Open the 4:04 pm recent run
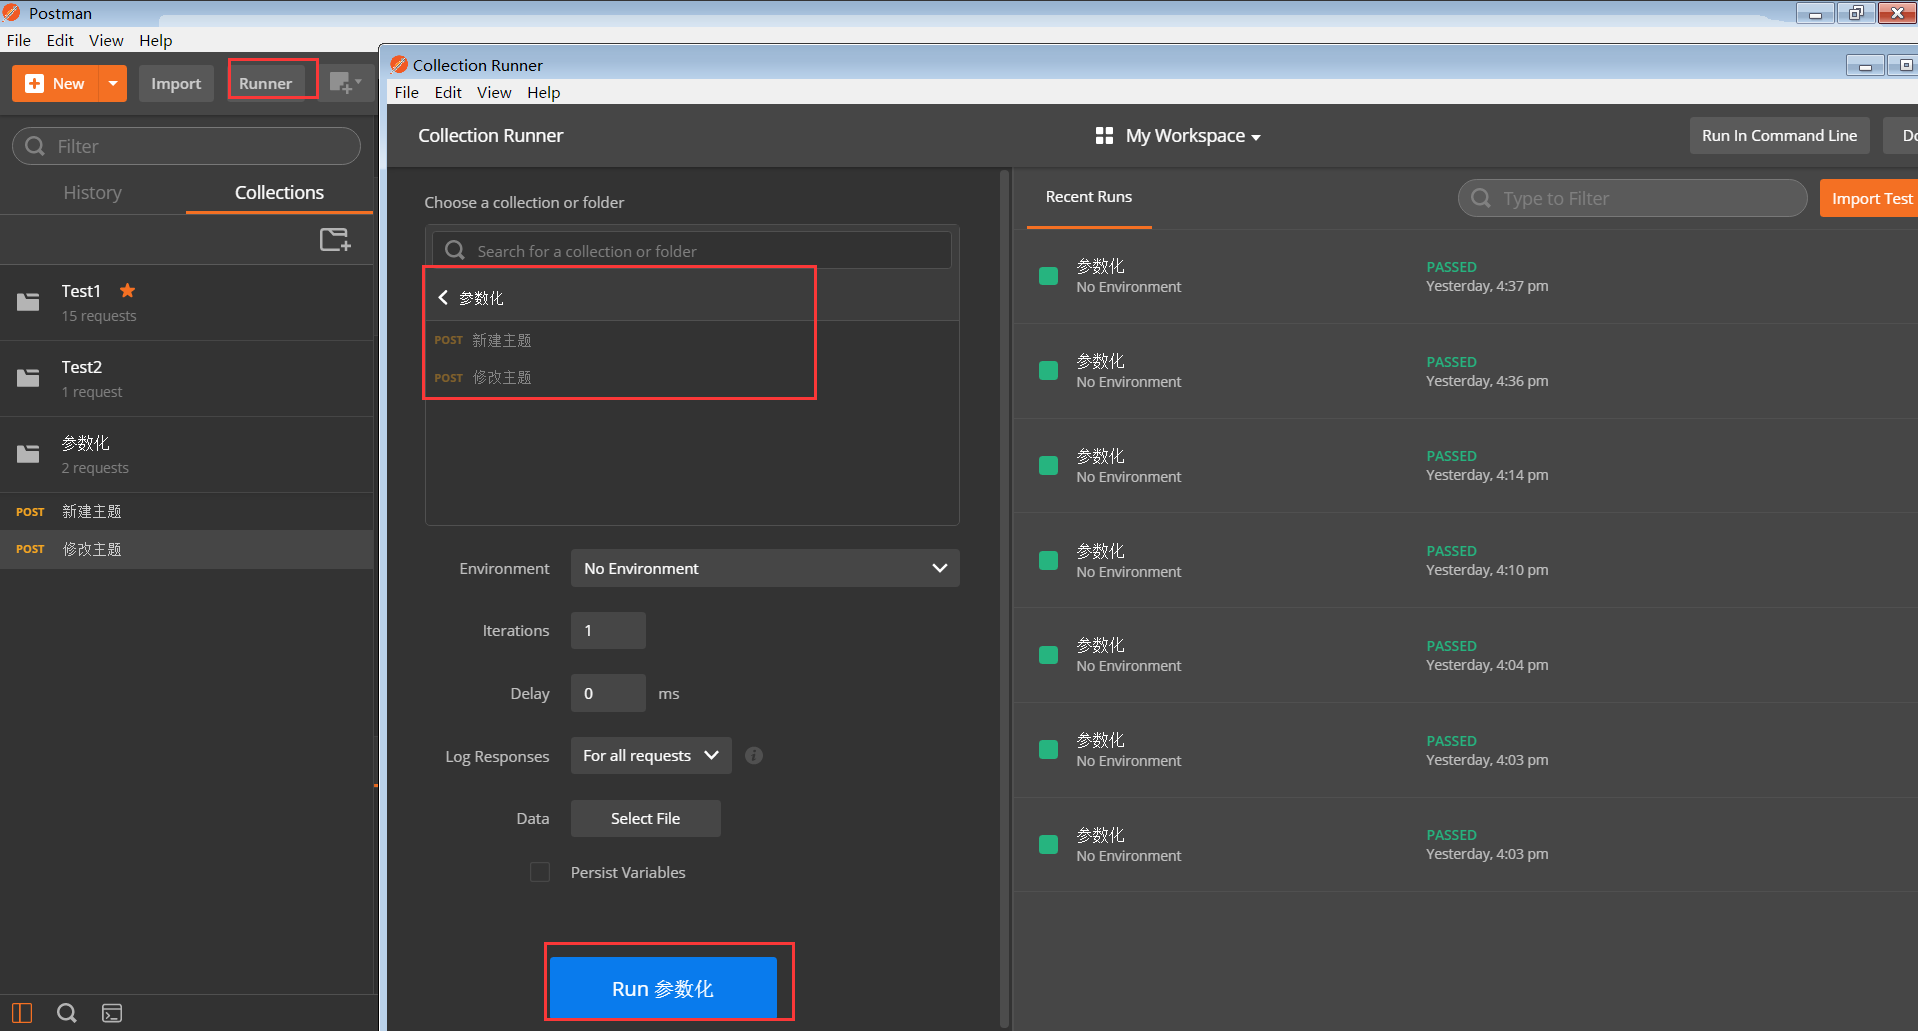The height and width of the screenshot is (1031, 1918). (x=1465, y=655)
